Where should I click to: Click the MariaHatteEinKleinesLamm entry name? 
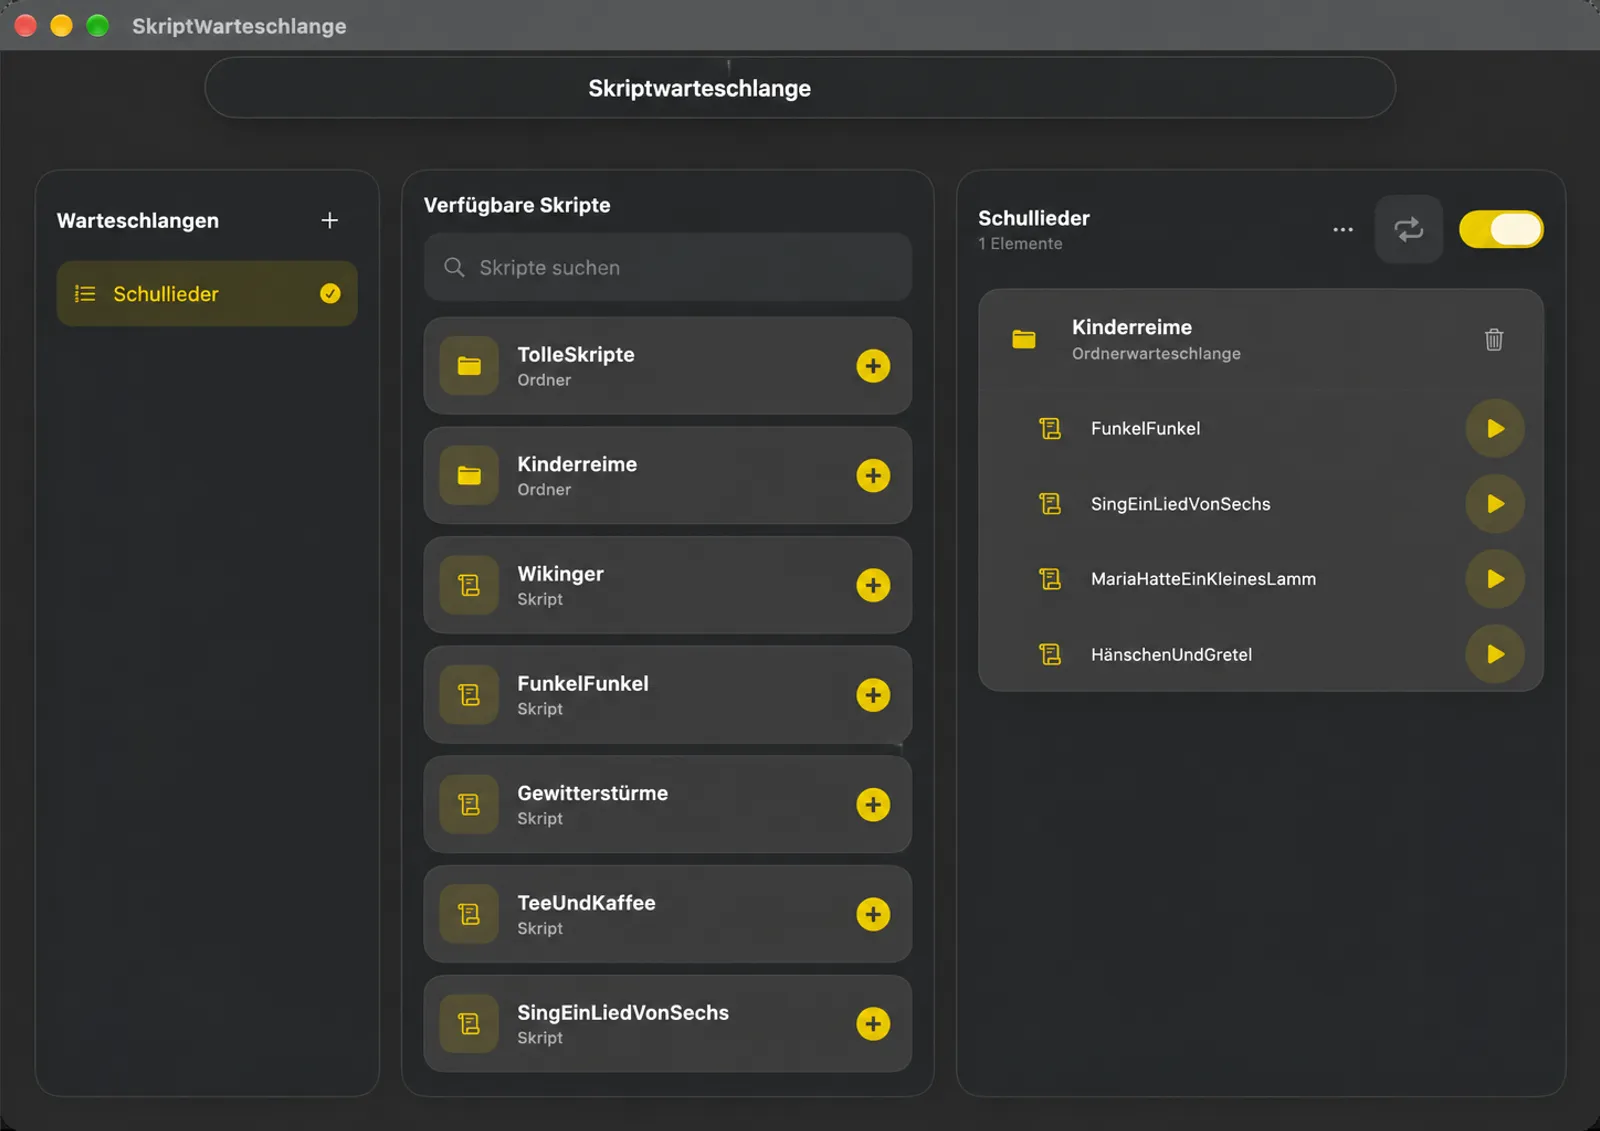(x=1203, y=579)
